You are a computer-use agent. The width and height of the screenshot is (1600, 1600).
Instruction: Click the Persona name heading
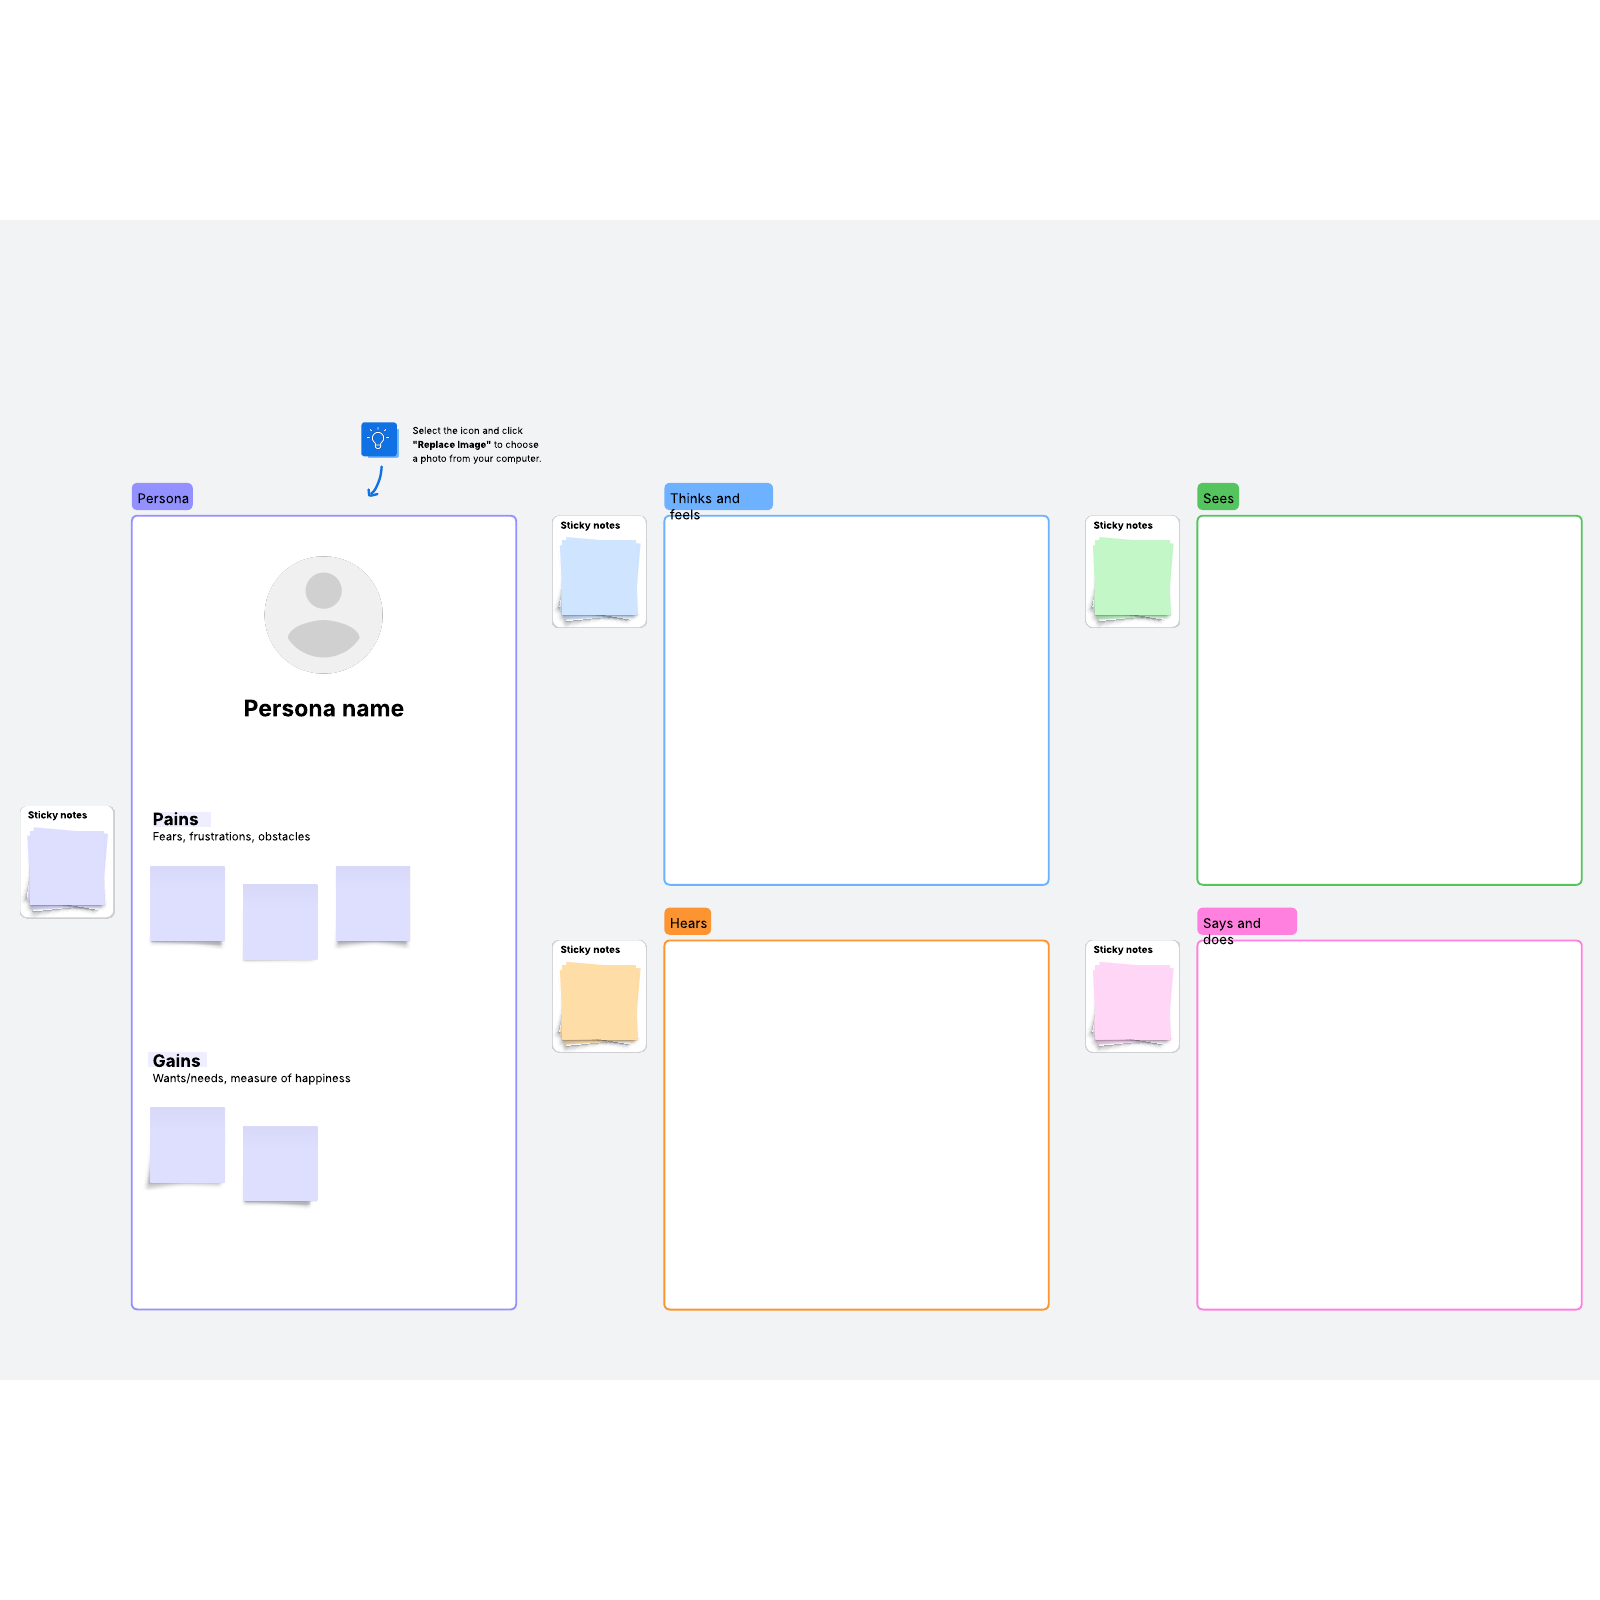tap(323, 708)
